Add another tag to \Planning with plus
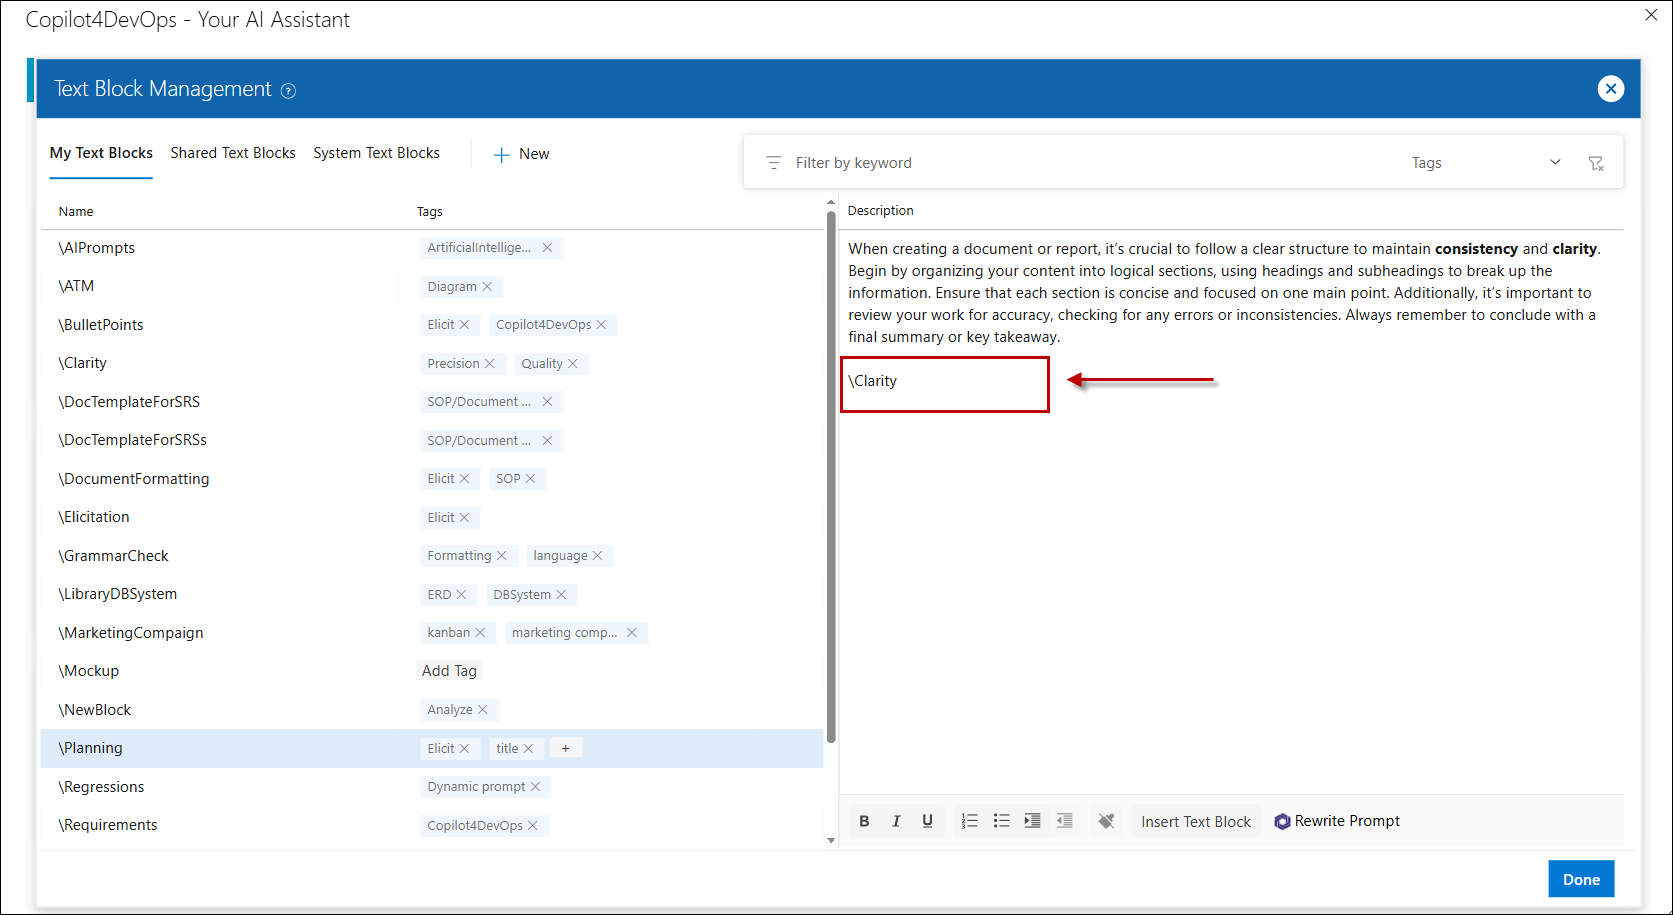 565,749
